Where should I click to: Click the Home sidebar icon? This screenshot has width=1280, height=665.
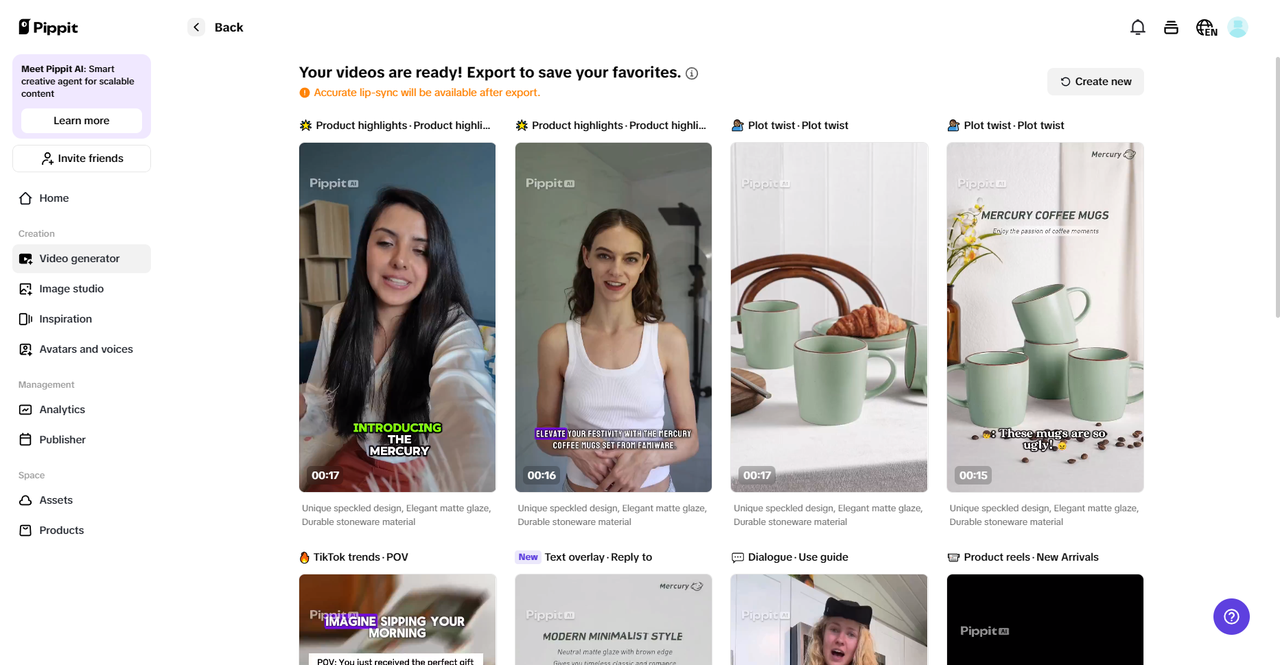pyautogui.click(x=26, y=198)
